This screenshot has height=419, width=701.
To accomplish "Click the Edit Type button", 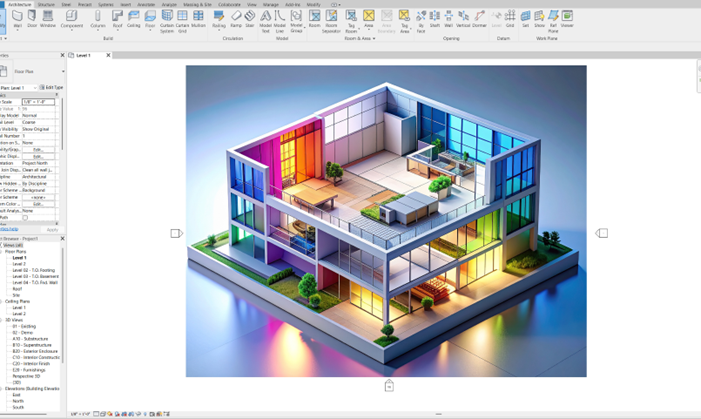I will pyautogui.click(x=52, y=88).
